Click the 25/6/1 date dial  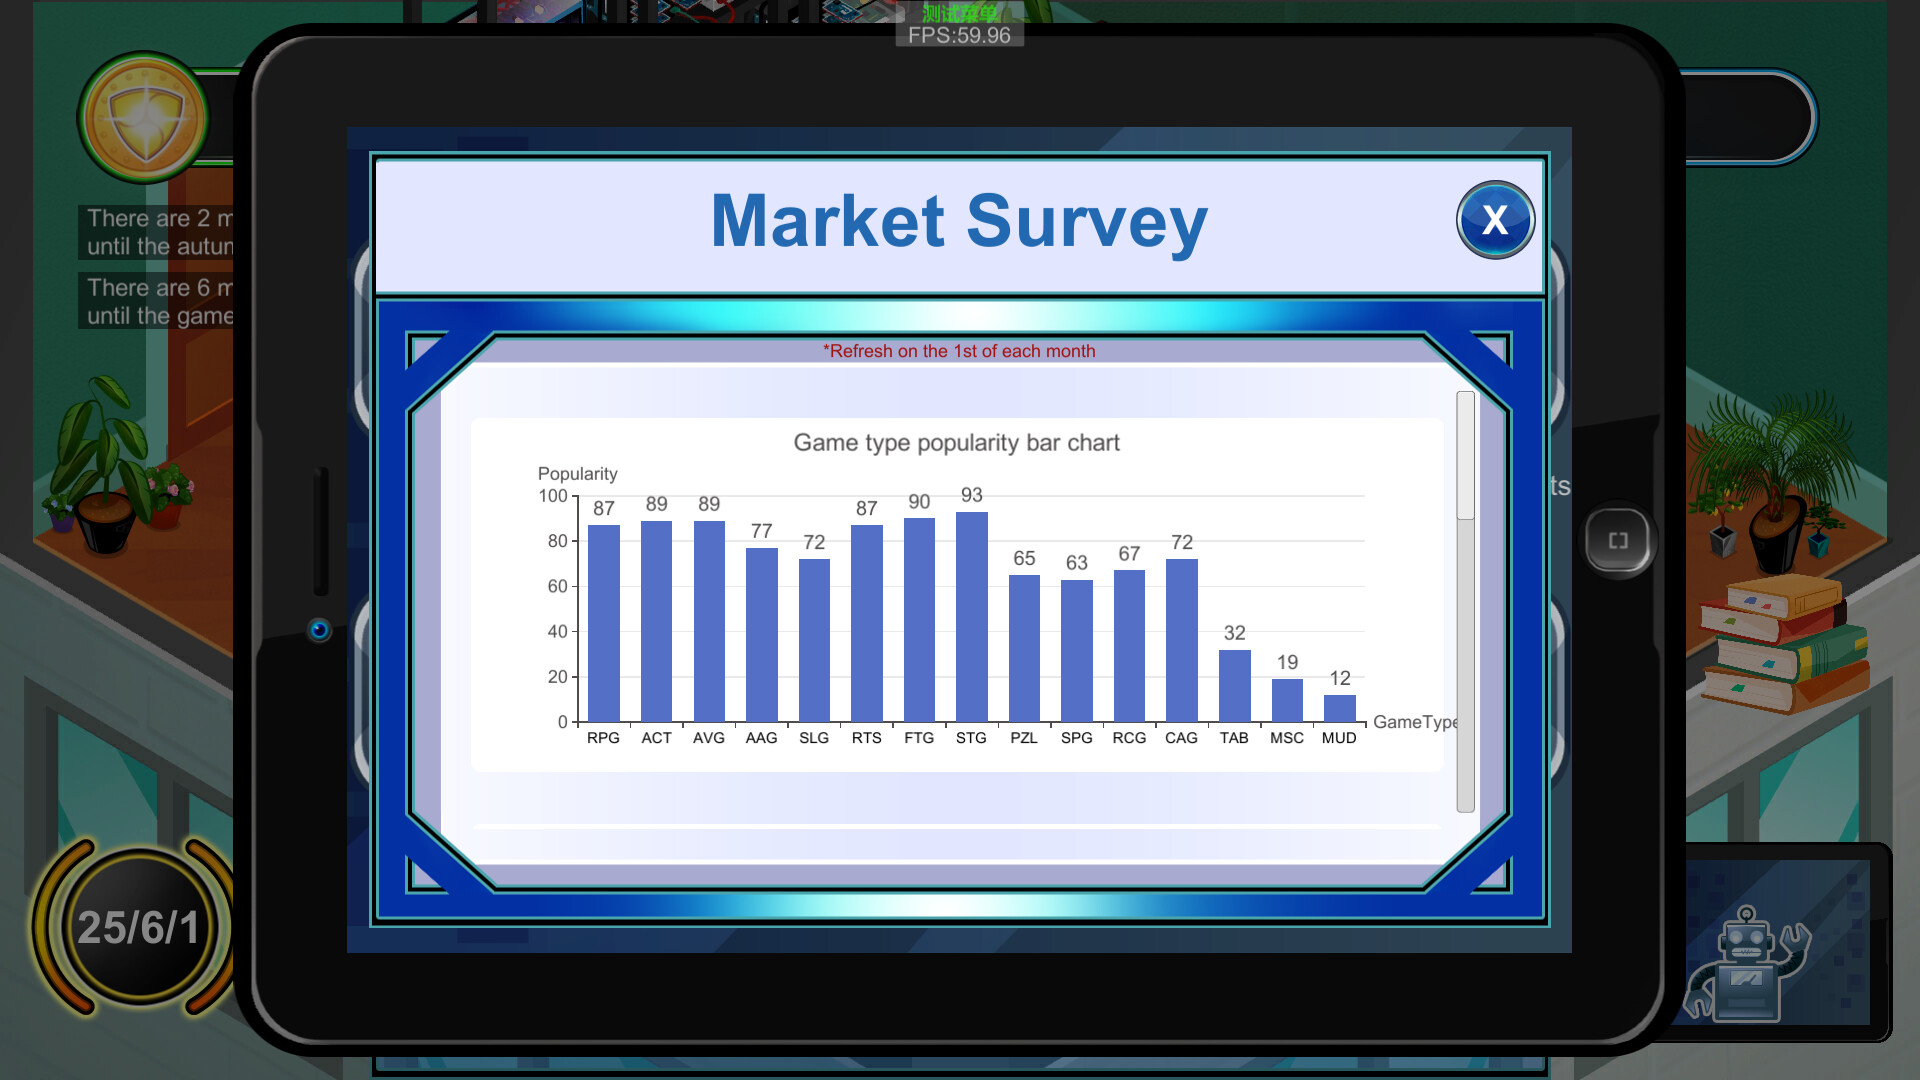tap(138, 928)
